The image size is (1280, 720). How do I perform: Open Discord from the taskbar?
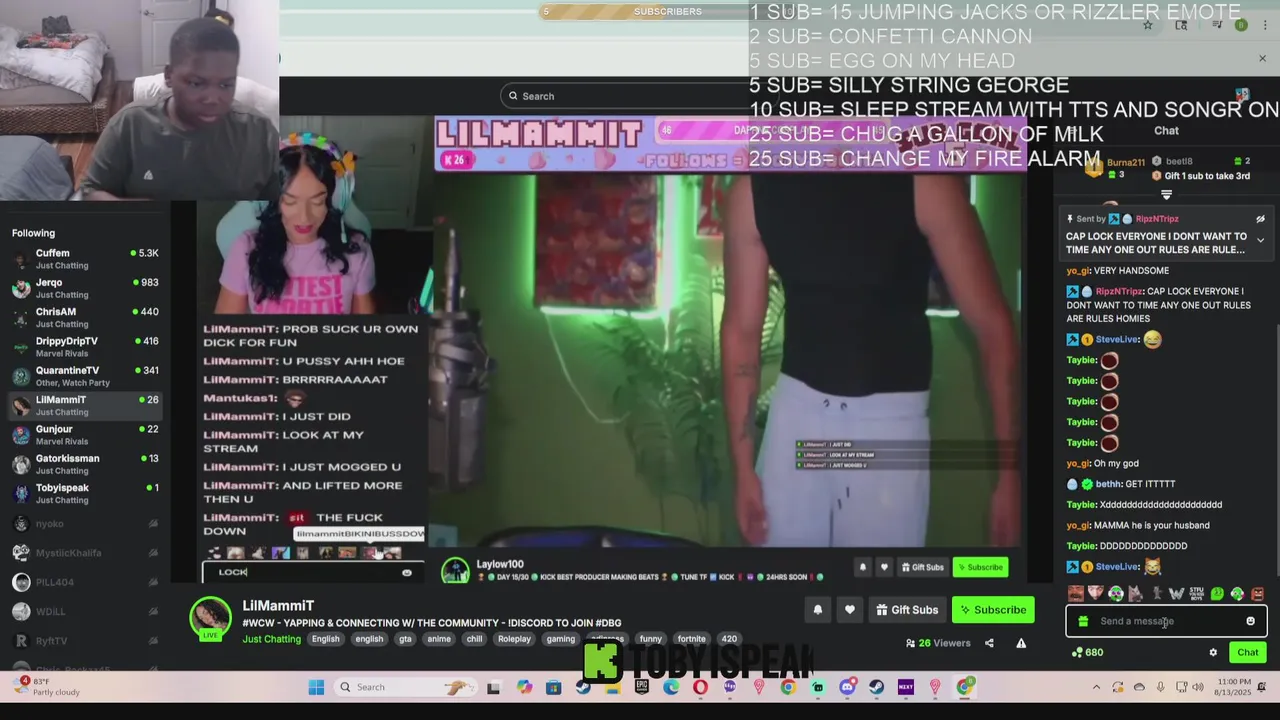point(847,687)
